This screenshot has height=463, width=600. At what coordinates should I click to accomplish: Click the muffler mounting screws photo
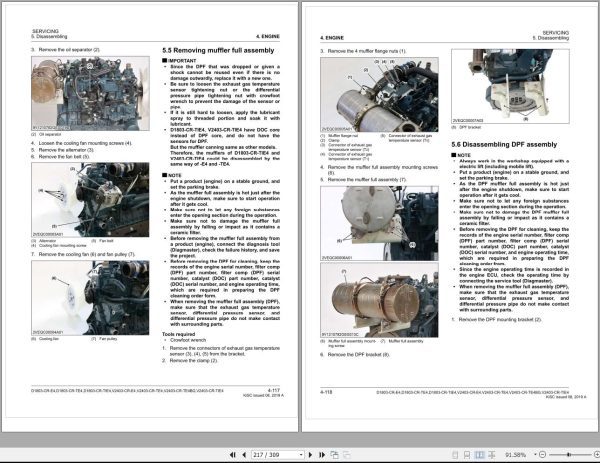pos(379,223)
